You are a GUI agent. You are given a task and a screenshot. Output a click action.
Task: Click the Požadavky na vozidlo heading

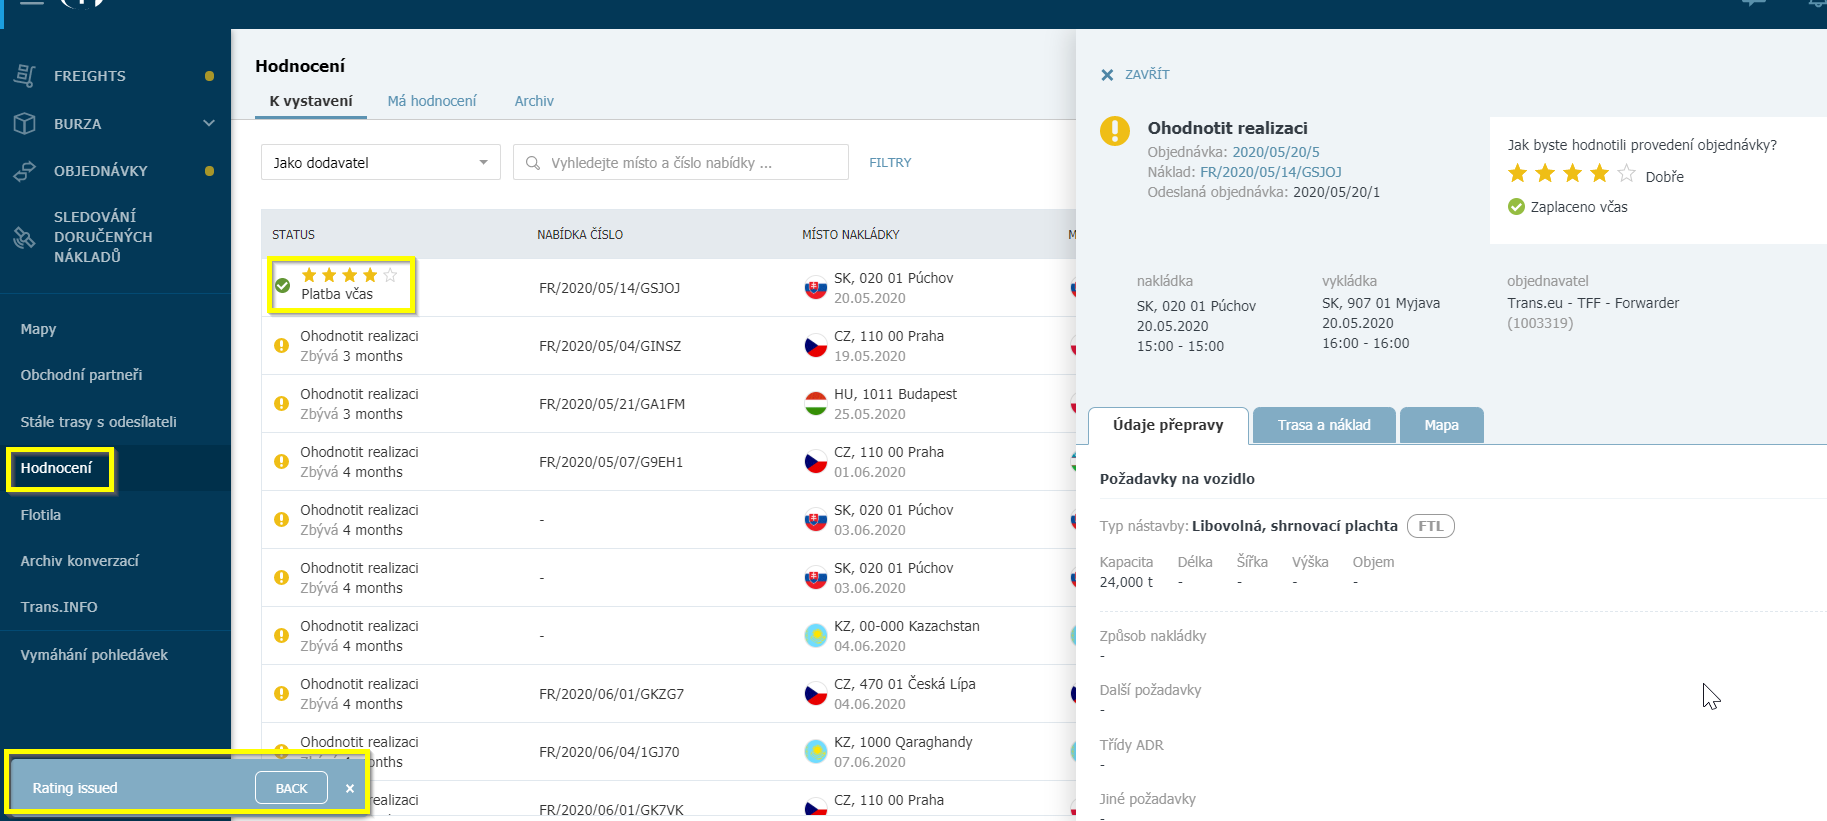[x=1177, y=479]
